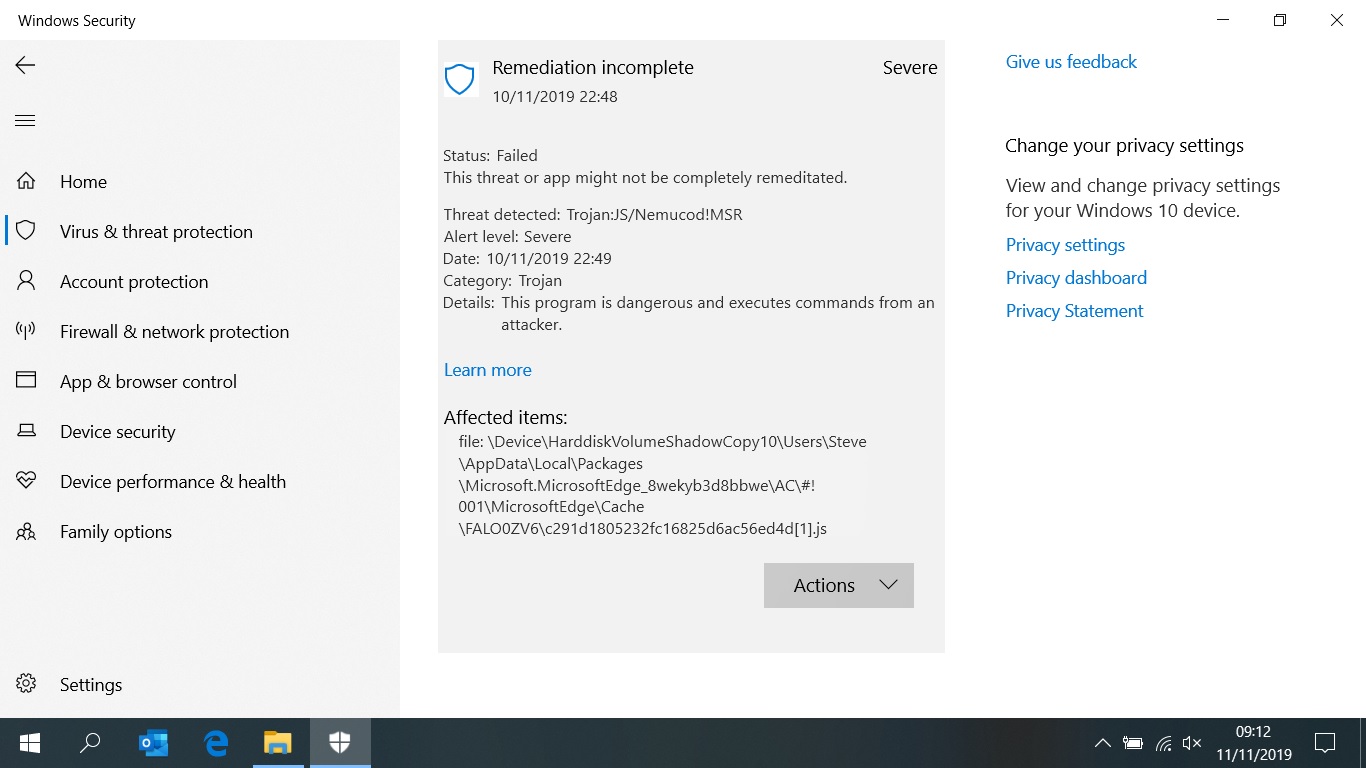Image resolution: width=1366 pixels, height=768 pixels.
Task: Click the Device performance heart icon
Action: pos(26,481)
